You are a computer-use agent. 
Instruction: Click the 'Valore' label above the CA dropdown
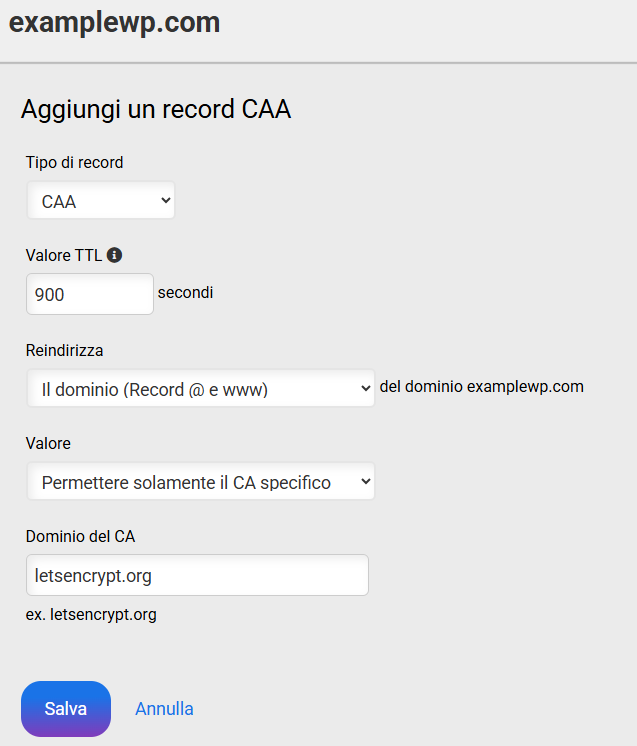(48, 443)
